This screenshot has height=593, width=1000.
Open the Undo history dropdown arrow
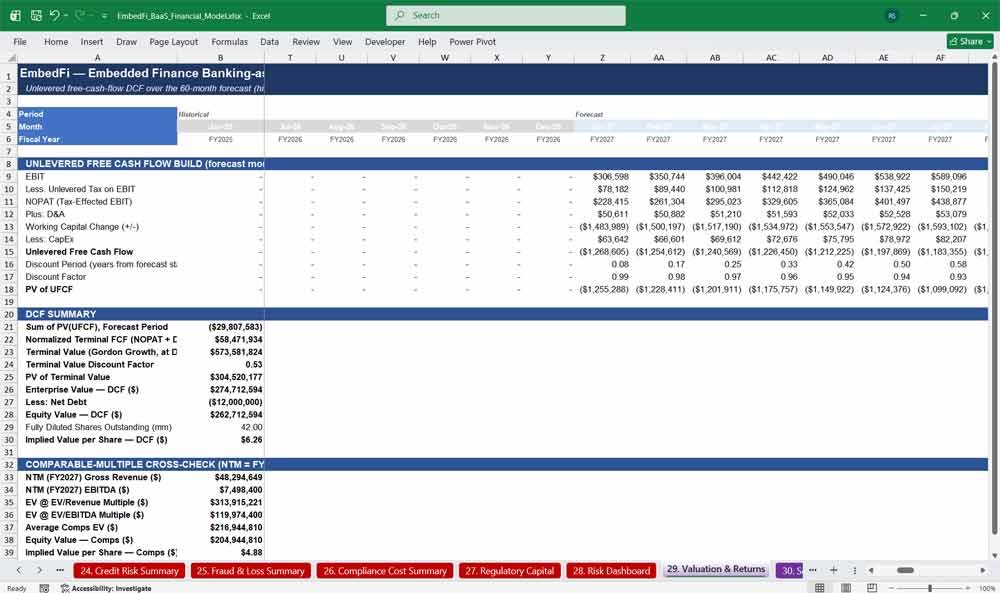point(66,16)
